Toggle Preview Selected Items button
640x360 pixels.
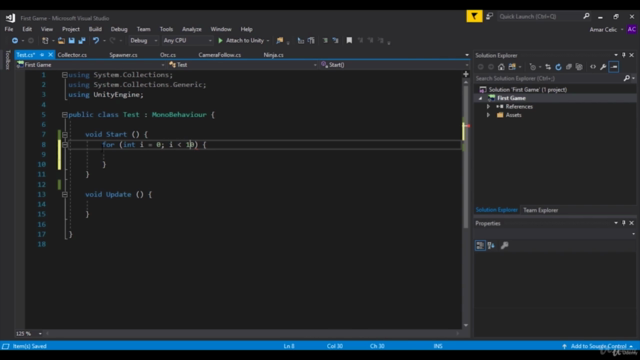[x=614, y=67]
